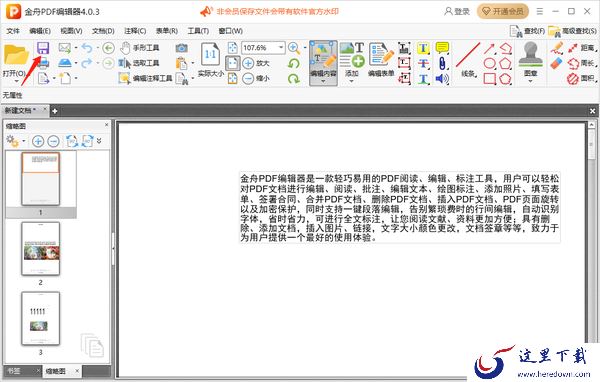This screenshot has height=382, width=600.
Task: Expand the 添加 add content dropdown arrow
Action: [x=351, y=81]
